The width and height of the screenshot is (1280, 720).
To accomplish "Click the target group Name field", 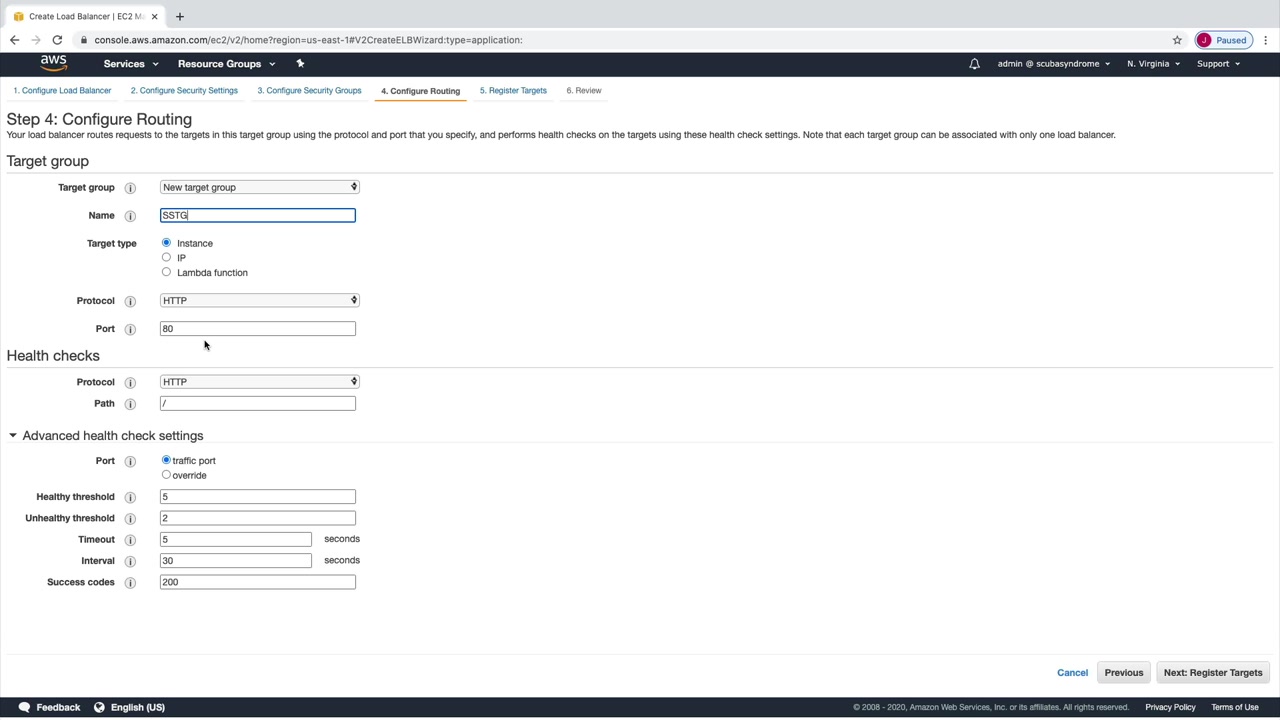I will 258,215.
